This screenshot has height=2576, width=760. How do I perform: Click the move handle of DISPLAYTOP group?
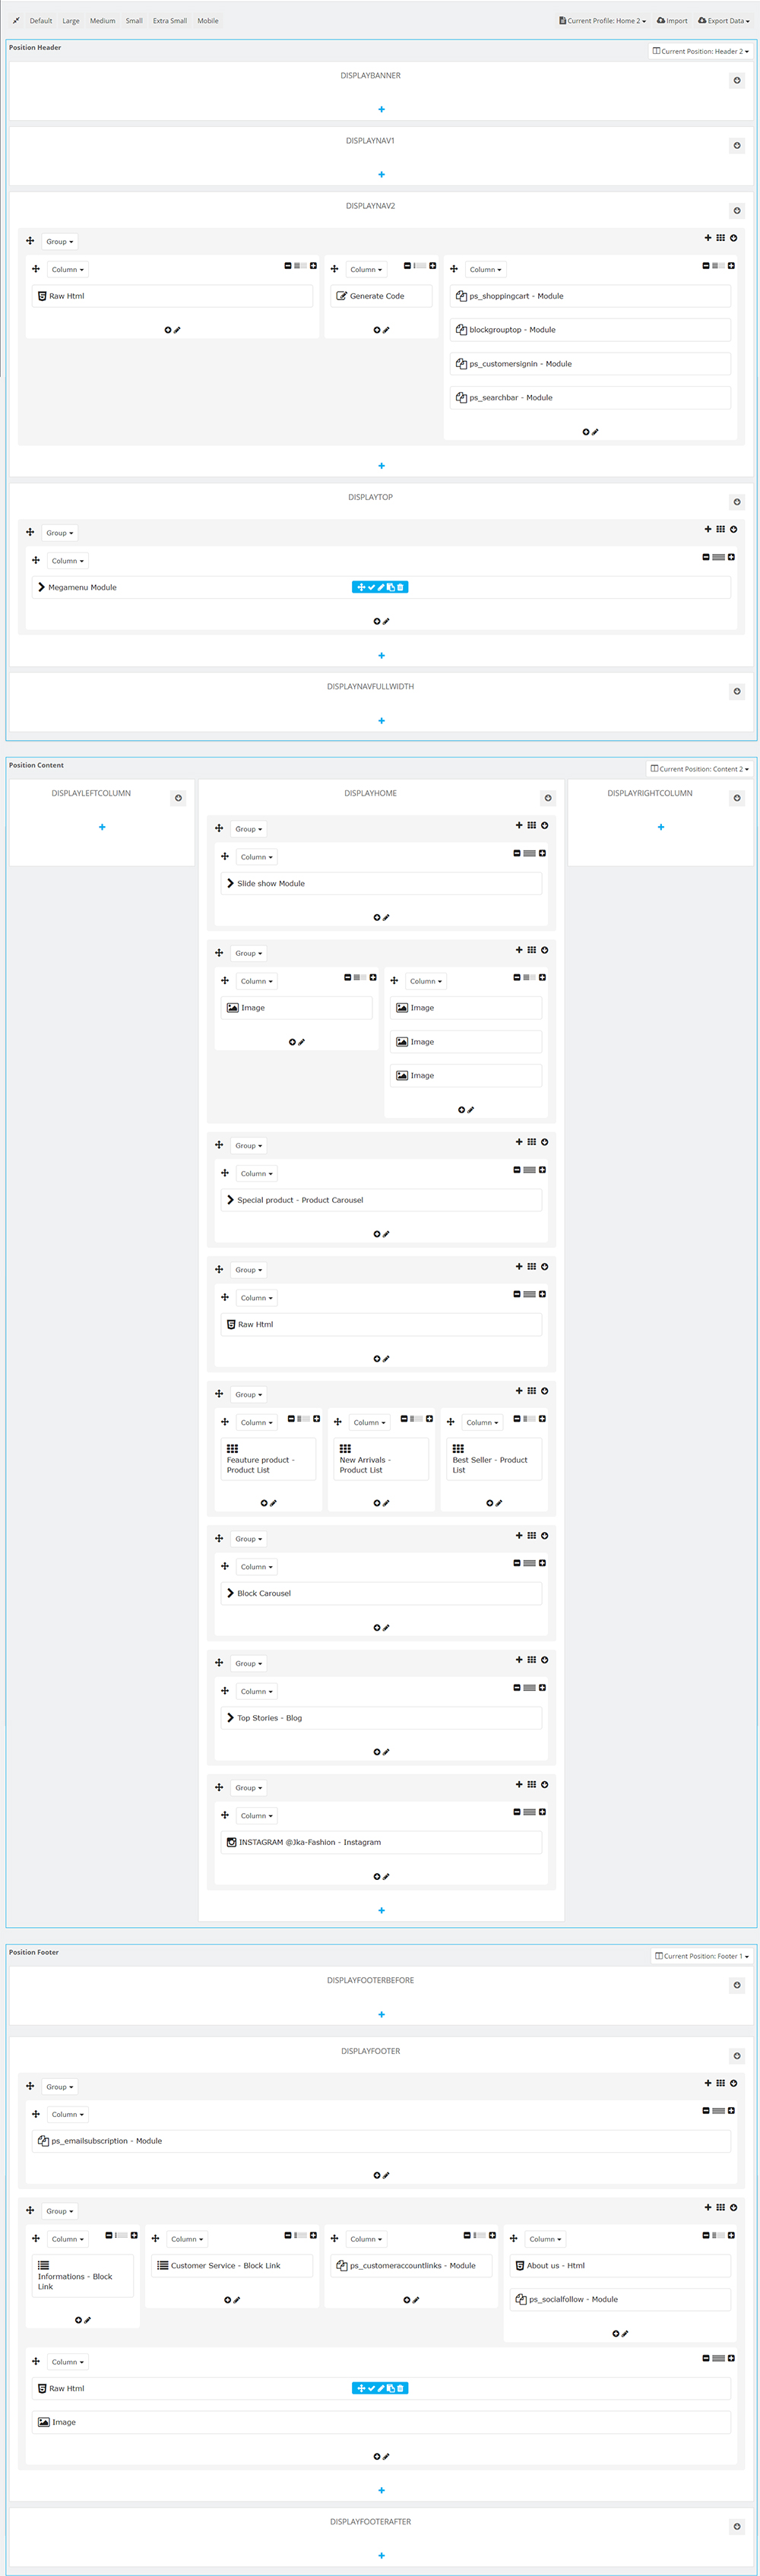coord(30,532)
